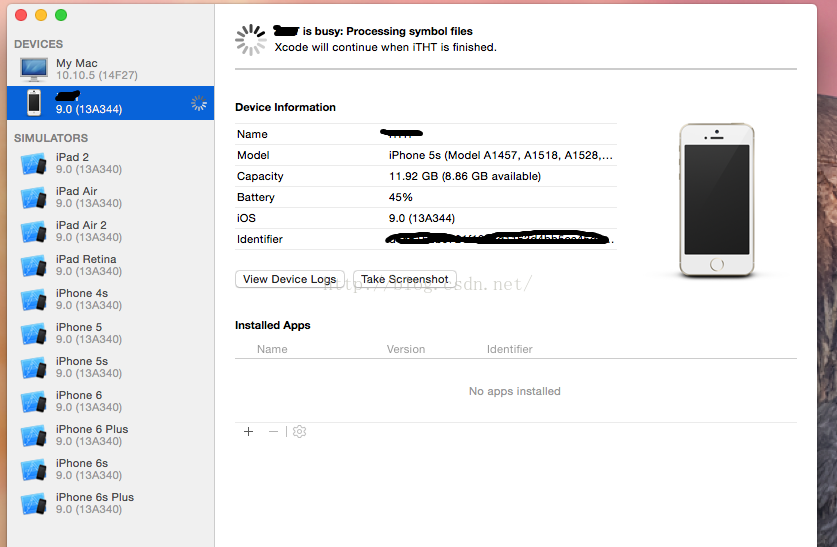Viewport: 837px width, 547px height.
Task: Click the iPhone 6 Plus label
Action: click(92, 429)
